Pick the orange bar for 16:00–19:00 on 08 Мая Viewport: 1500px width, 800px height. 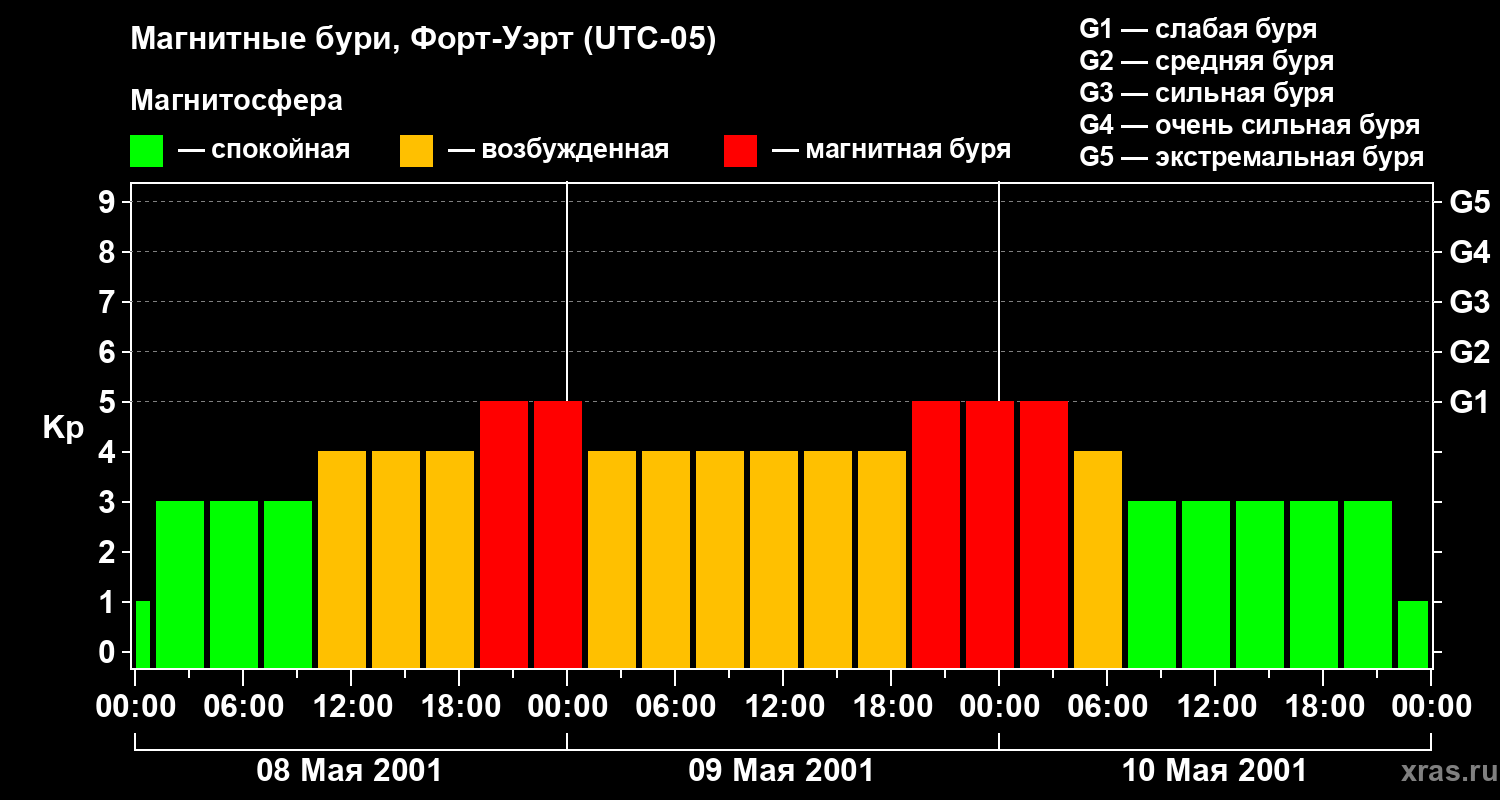(x=450, y=560)
